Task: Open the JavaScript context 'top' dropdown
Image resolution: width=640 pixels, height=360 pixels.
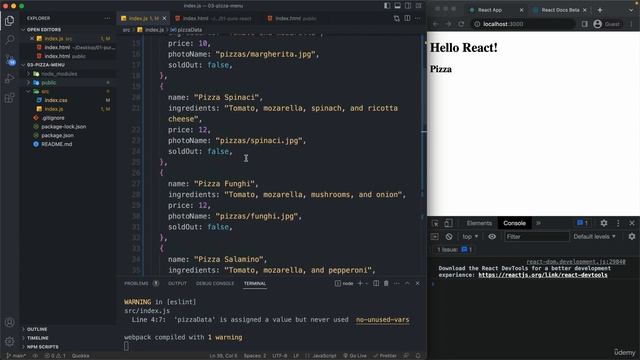Action: (x=470, y=237)
